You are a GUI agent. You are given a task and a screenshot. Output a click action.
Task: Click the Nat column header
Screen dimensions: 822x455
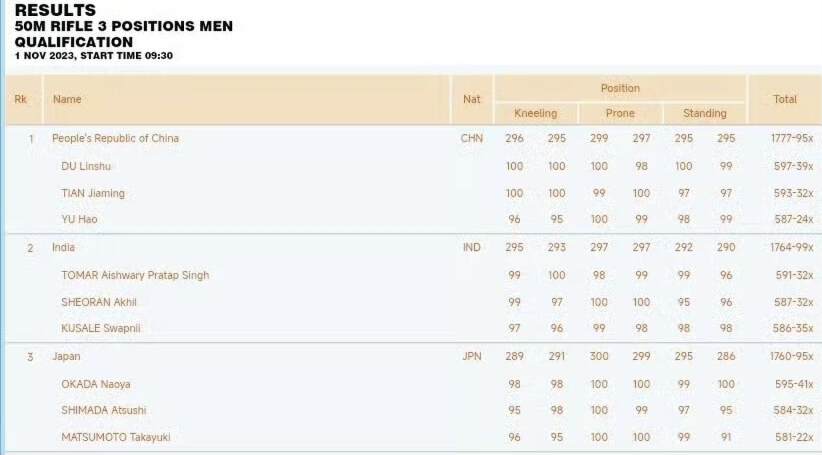coord(471,99)
